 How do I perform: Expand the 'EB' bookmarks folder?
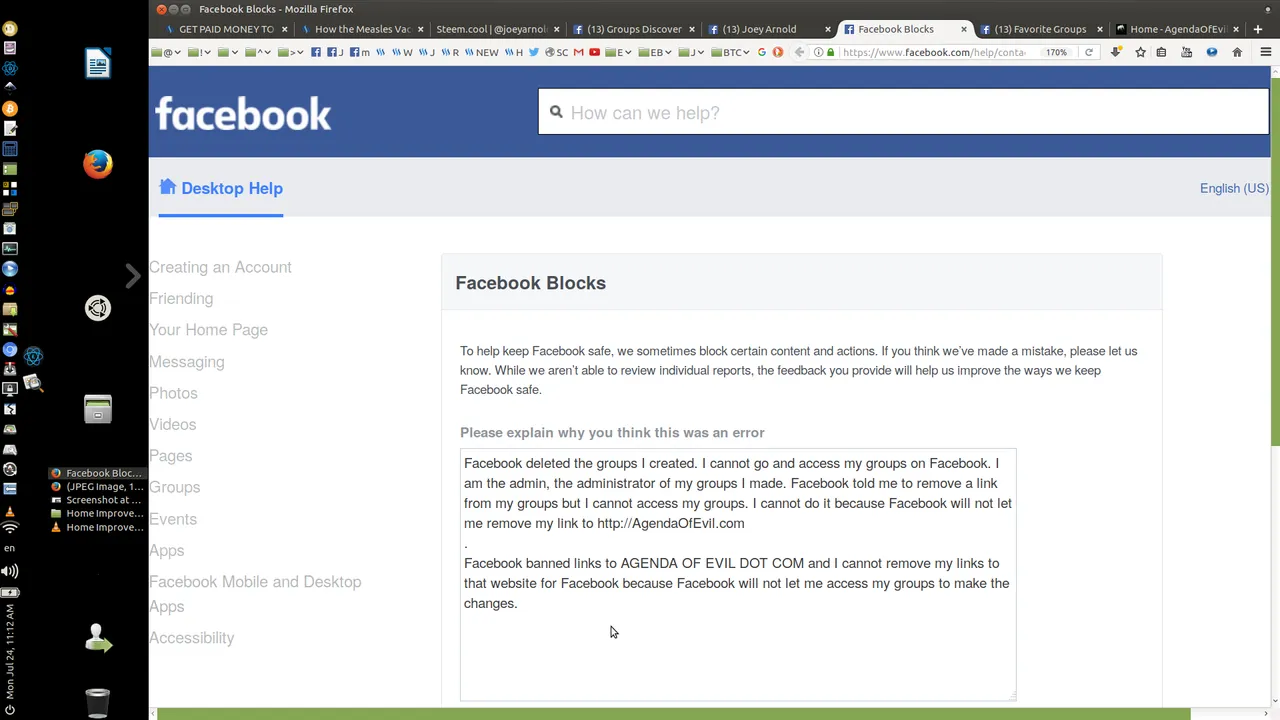[x=655, y=52]
